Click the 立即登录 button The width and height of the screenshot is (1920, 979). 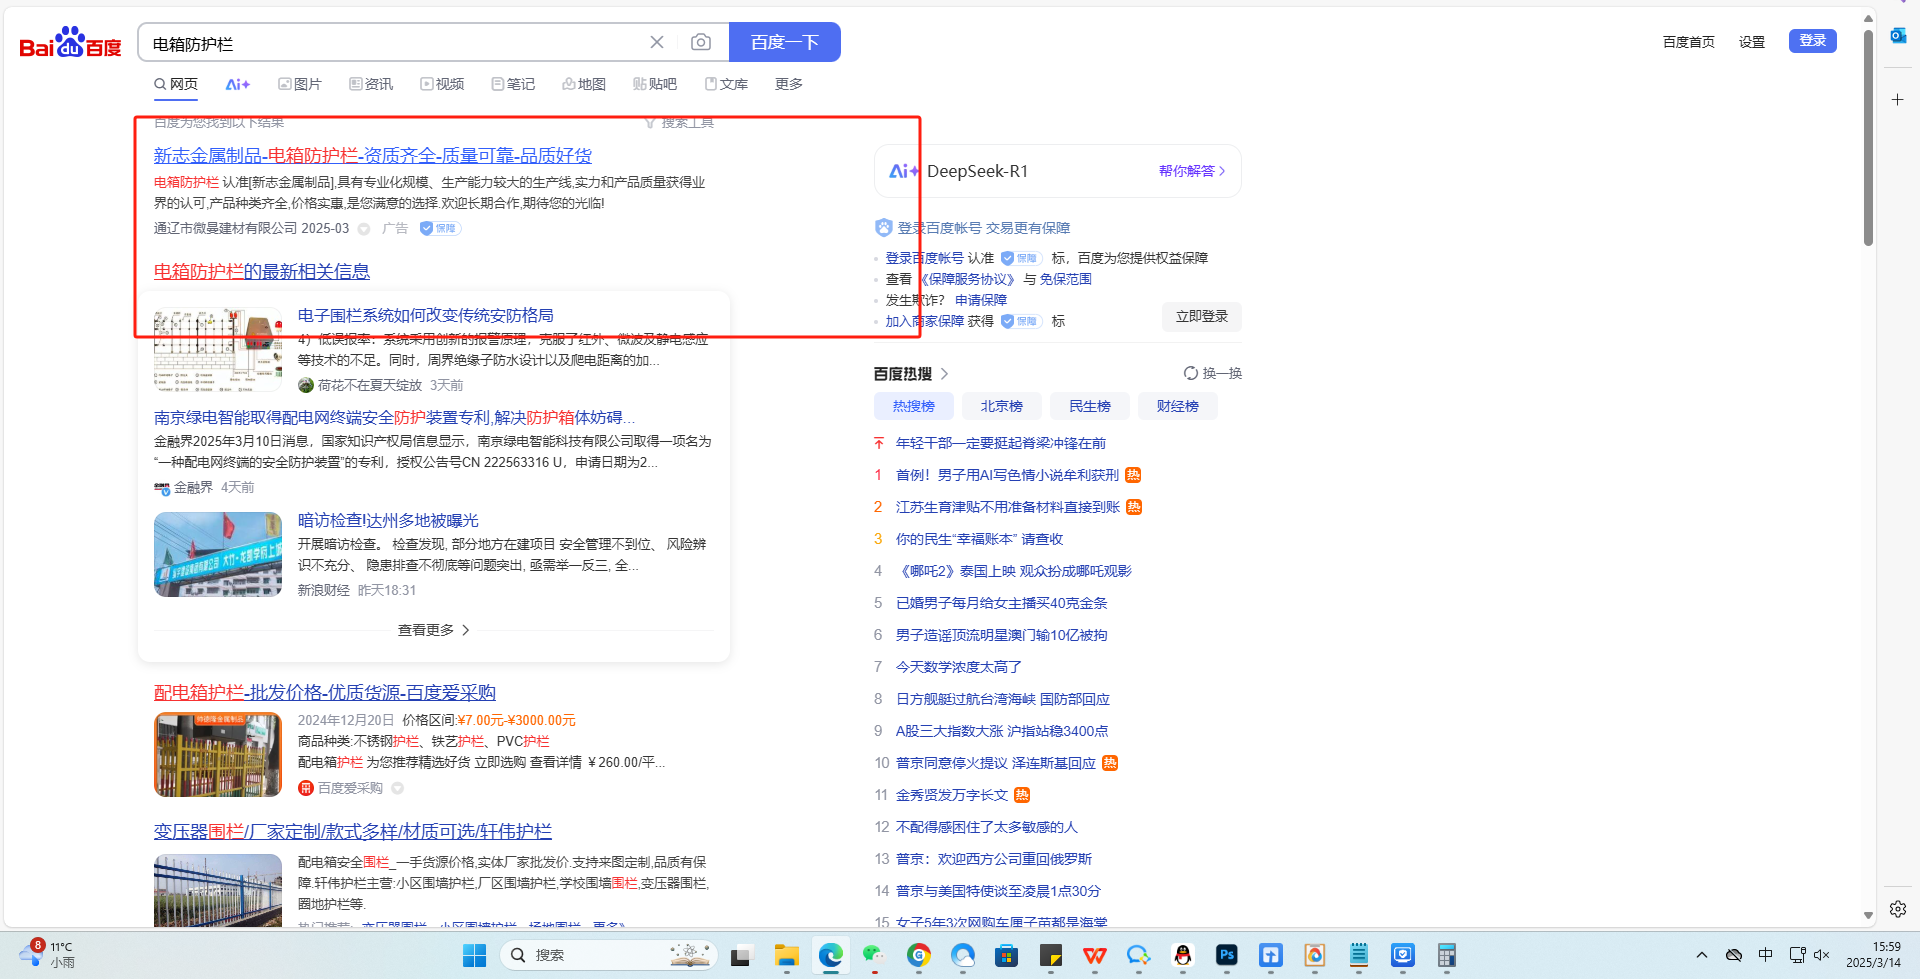(1201, 316)
